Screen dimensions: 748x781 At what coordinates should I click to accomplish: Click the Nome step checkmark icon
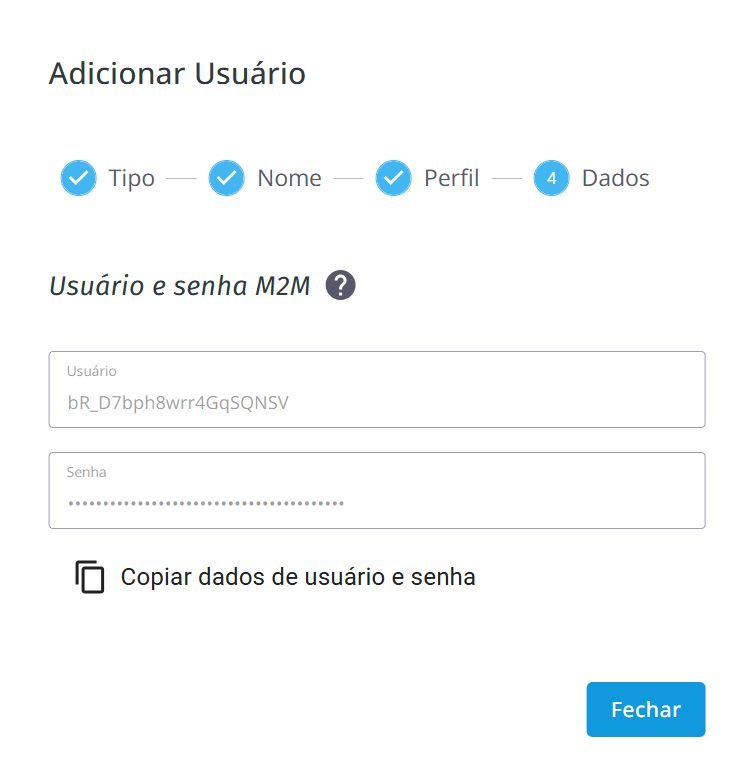click(226, 178)
